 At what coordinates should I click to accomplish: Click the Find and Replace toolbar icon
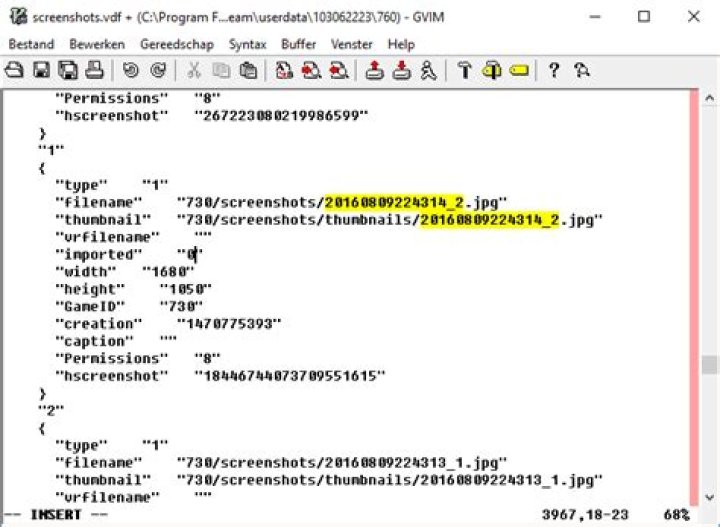[284, 70]
